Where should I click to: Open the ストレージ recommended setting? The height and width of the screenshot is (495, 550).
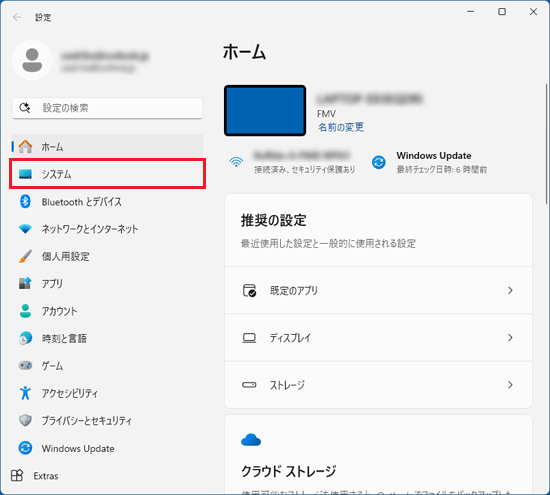point(378,385)
